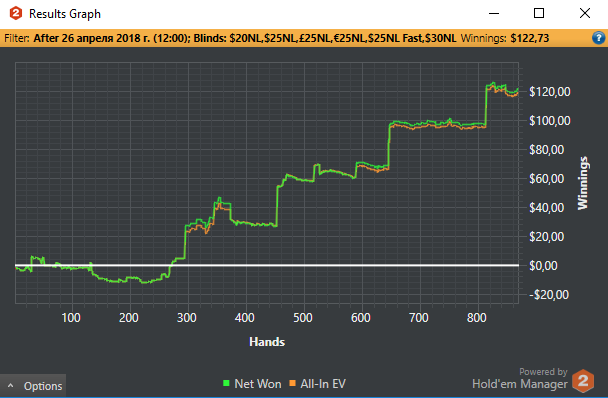The height and width of the screenshot is (398, 608).
Task: Click the blue help question mark icon
Action: point(598,38)
